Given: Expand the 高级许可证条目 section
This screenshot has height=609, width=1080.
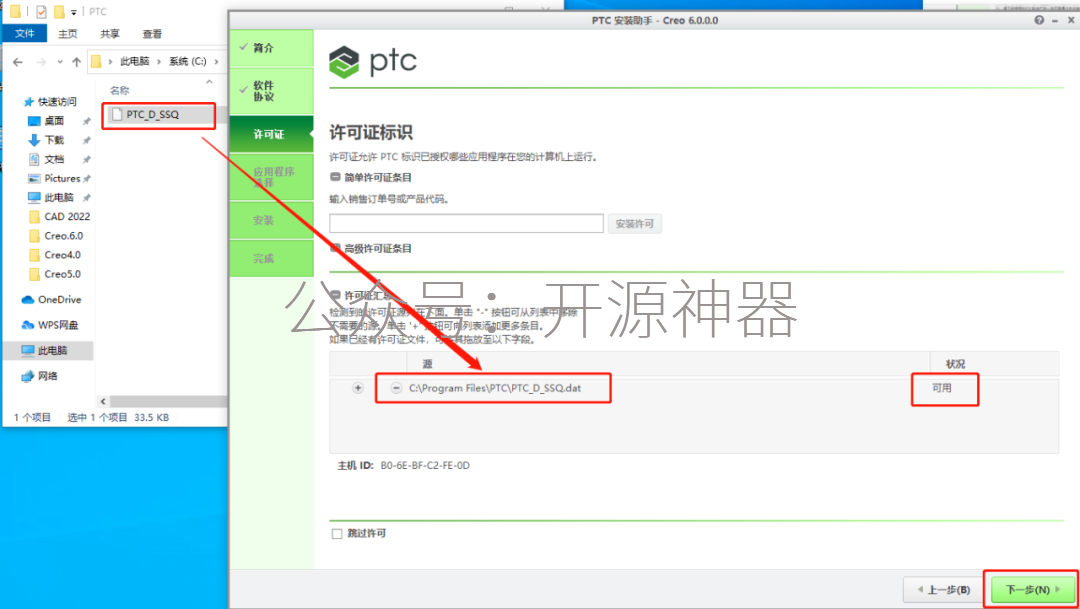Looking at the screenshot, I should coord(335,248).
